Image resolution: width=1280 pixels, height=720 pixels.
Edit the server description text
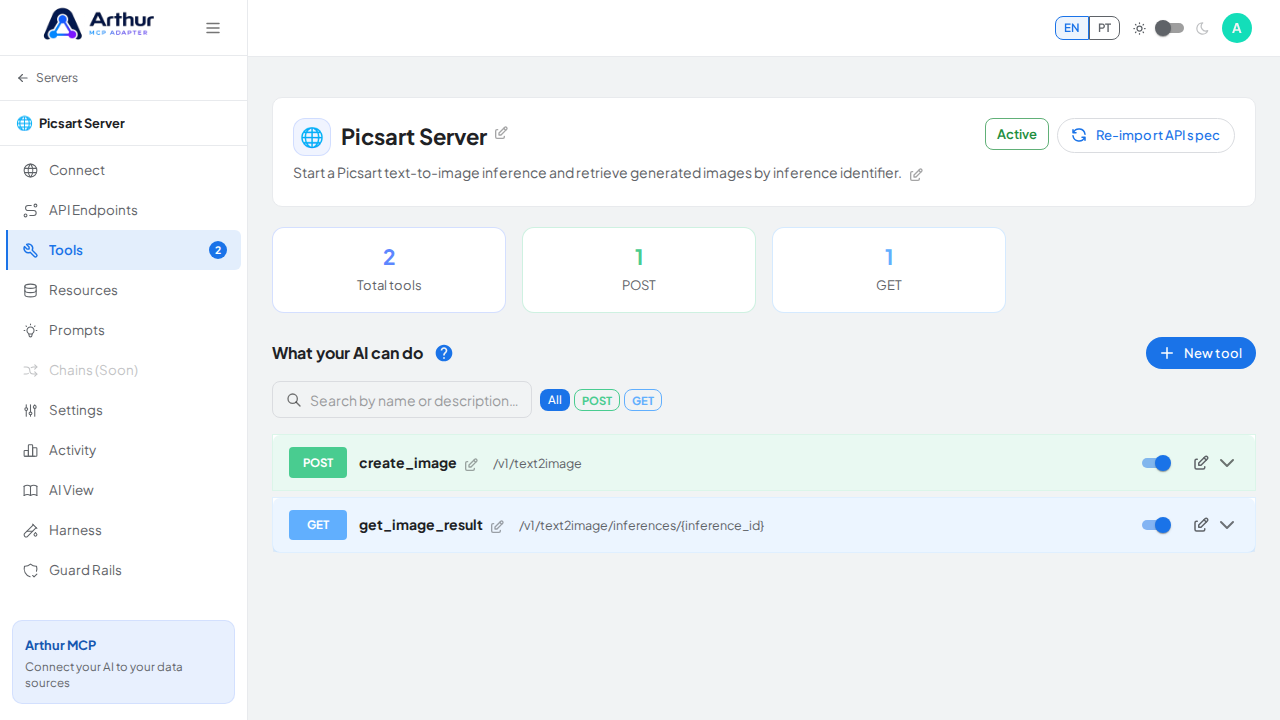click(x=916, y=174)
